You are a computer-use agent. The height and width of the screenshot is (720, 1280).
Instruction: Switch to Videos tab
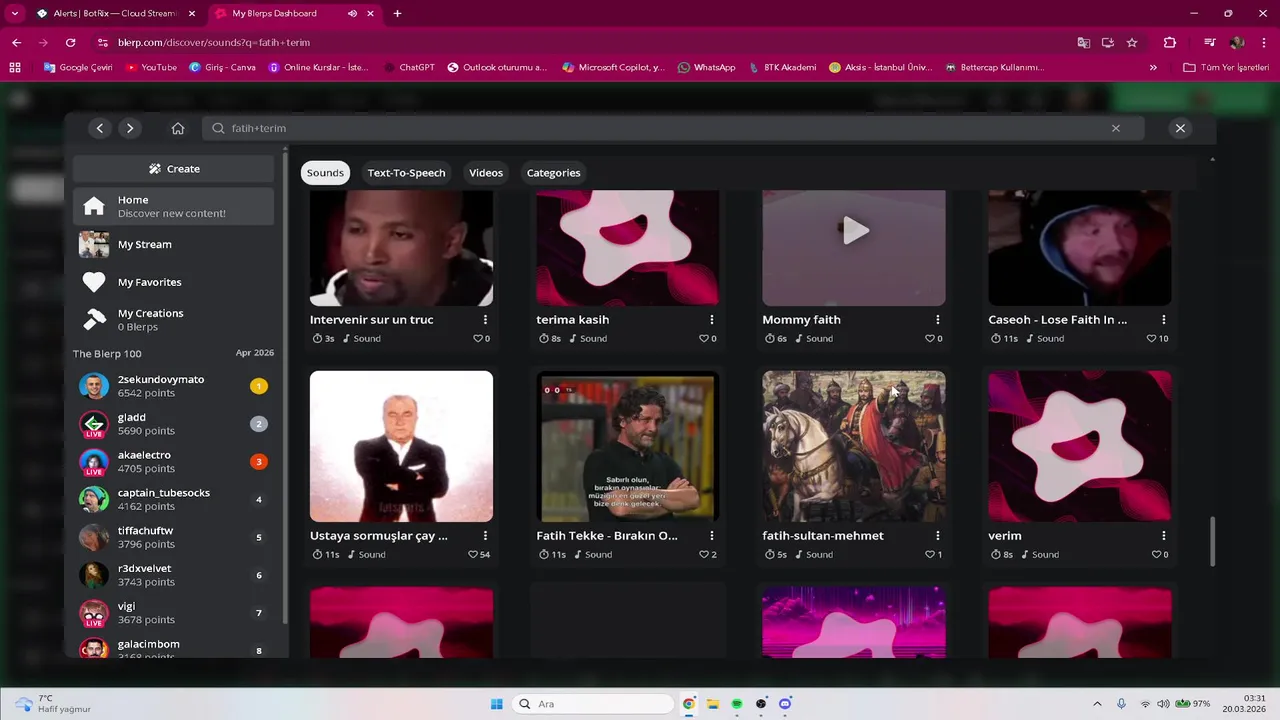pos(486,173)
